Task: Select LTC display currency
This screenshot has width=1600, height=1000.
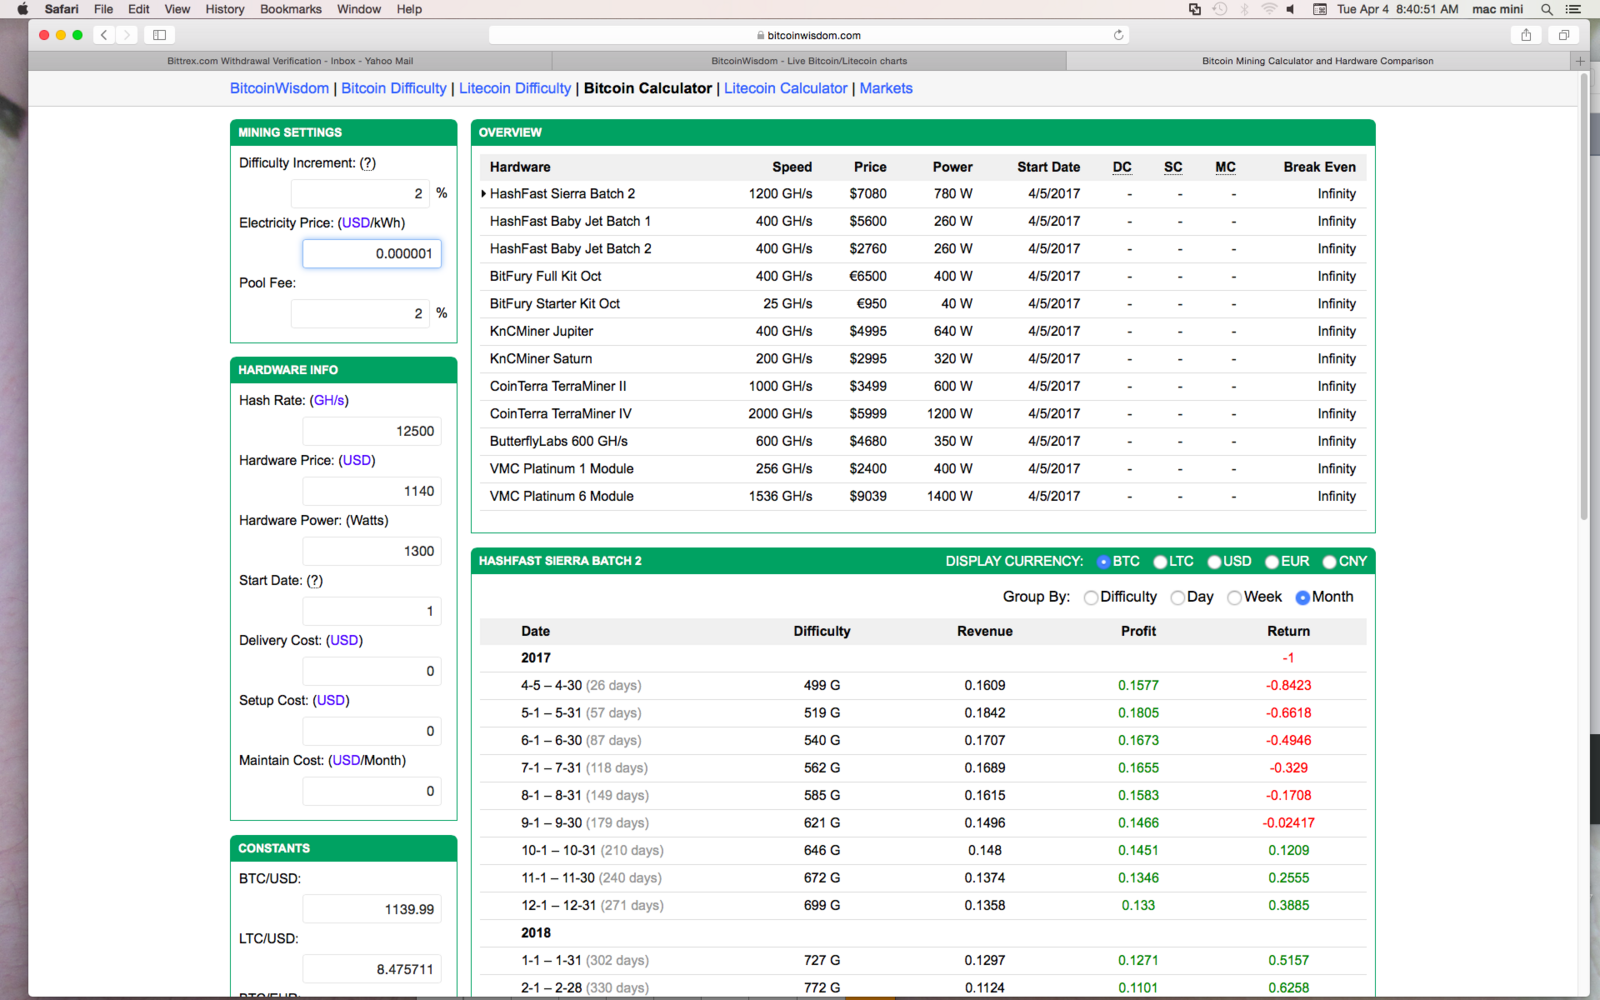Action: [x=1160, y=562]
